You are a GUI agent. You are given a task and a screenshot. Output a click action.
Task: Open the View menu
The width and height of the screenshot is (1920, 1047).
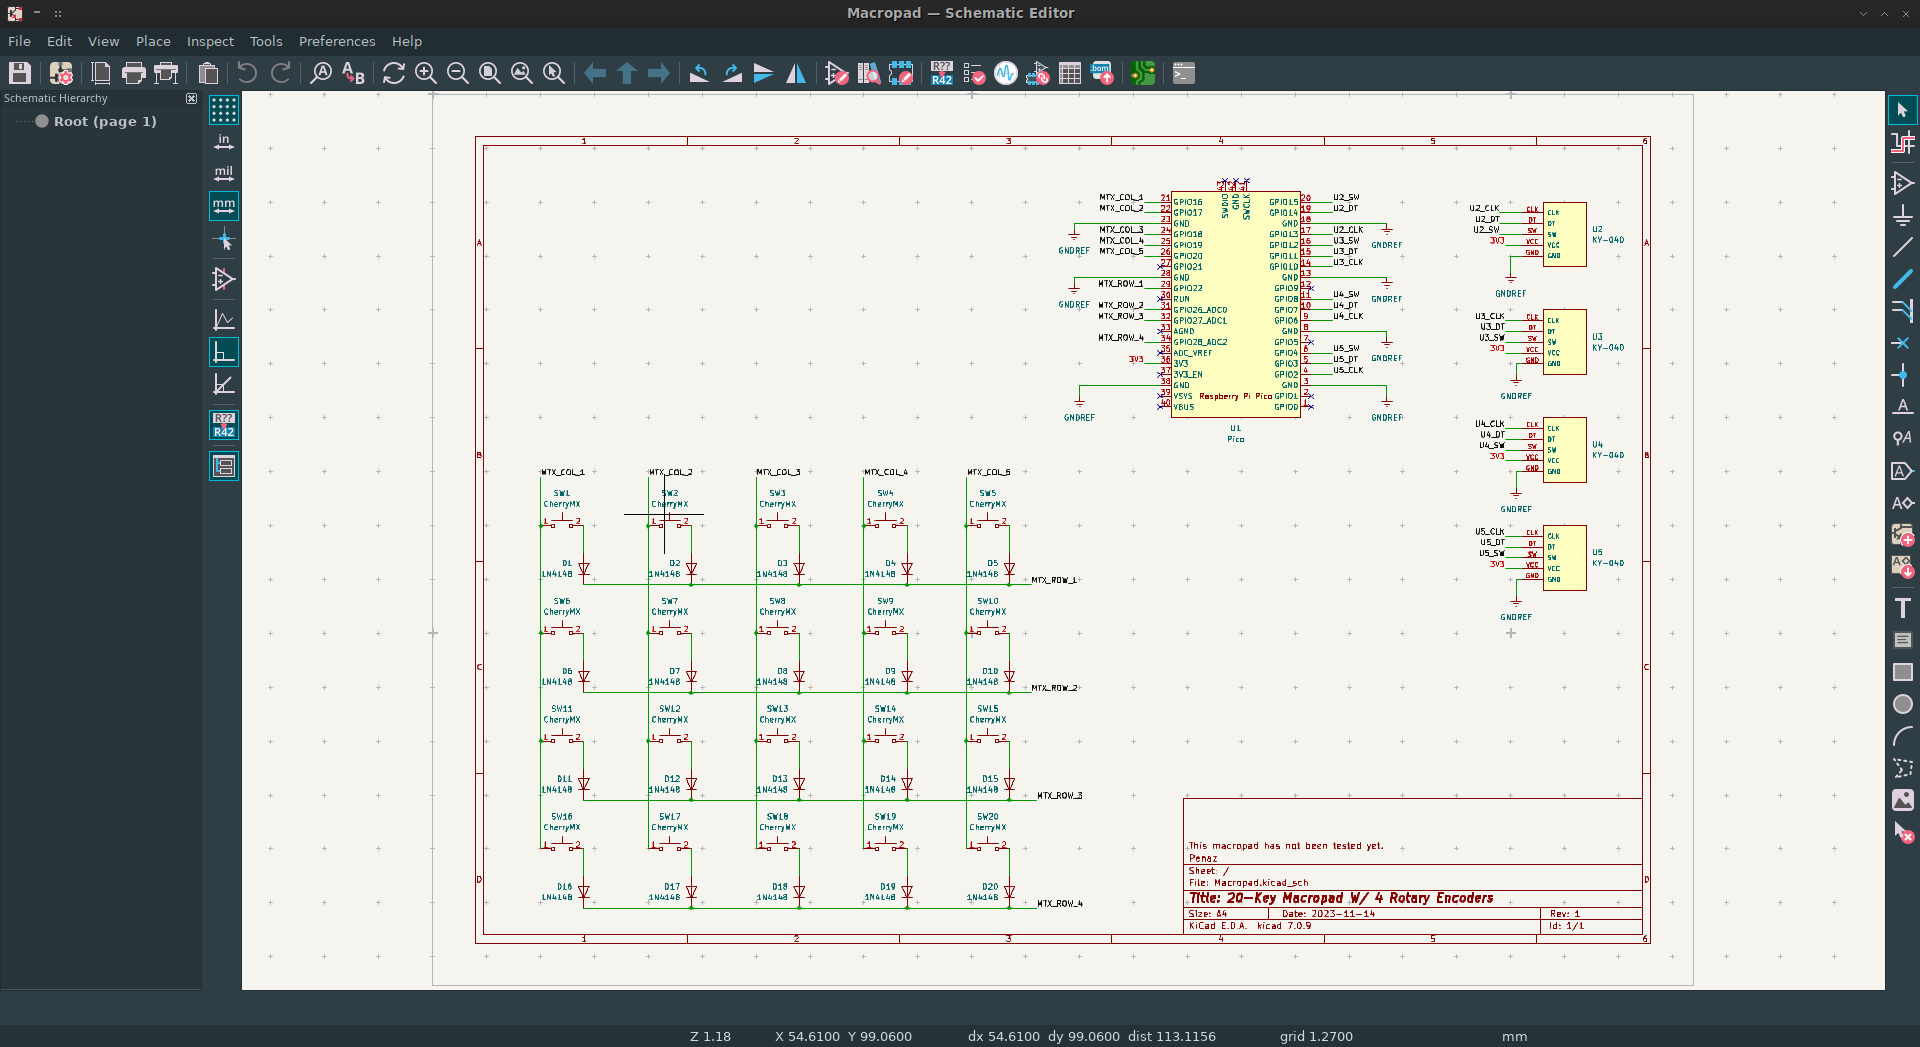pyautogui.click(x=103, y=41)
